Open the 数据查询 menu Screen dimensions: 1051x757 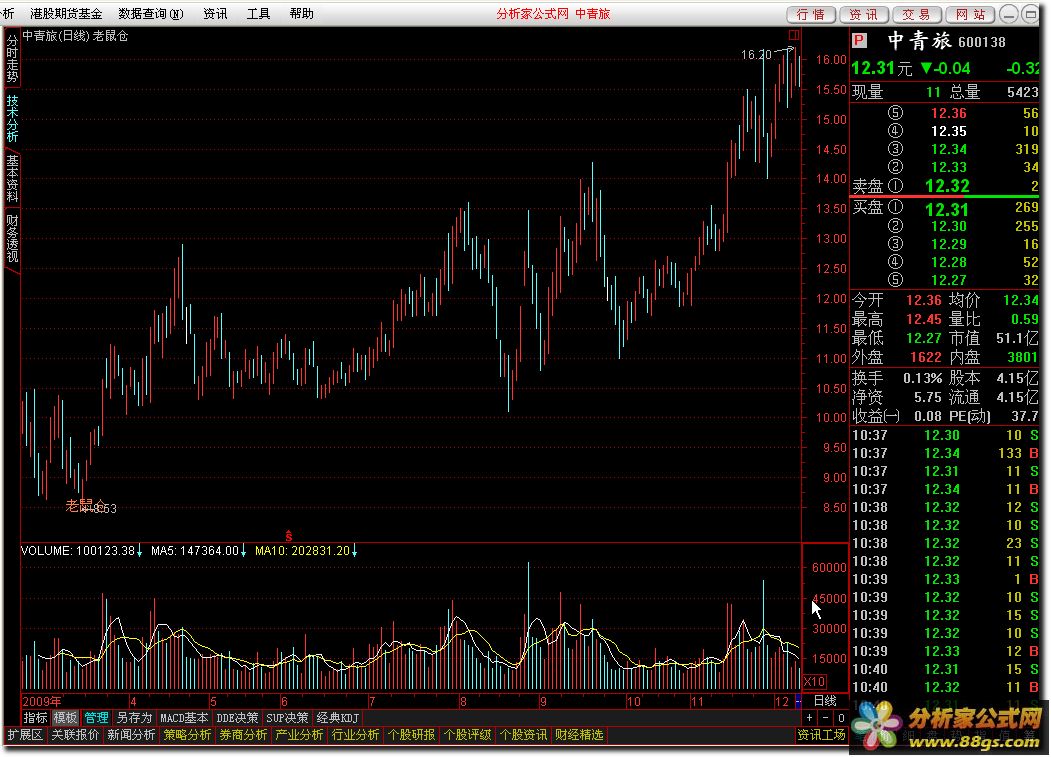click(151, 13)
